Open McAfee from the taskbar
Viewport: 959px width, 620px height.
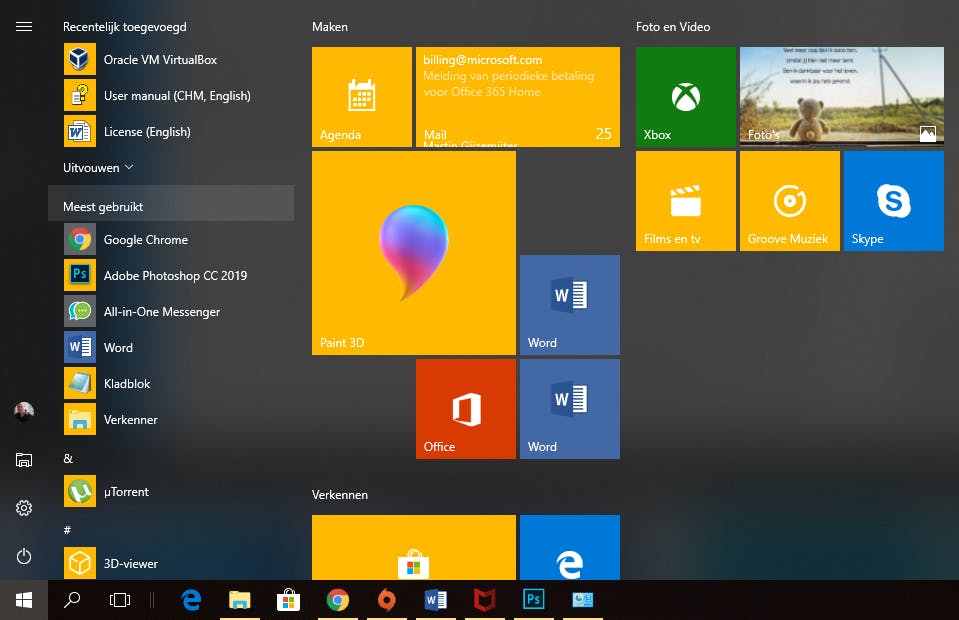click(x=484, y=600)
